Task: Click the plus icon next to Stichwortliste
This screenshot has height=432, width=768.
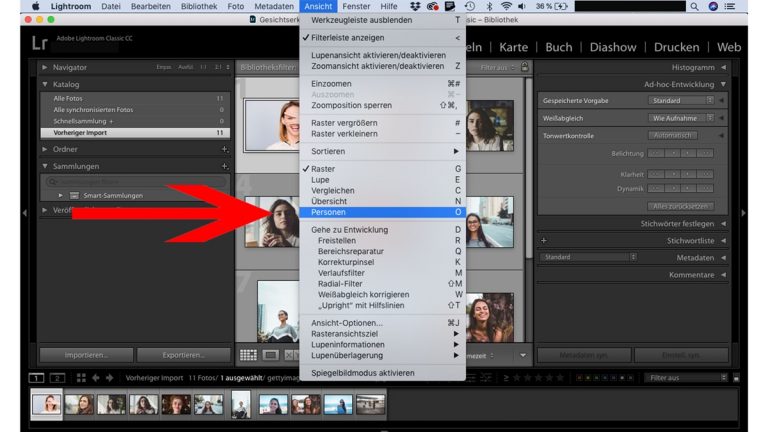Action: (544, 241)
